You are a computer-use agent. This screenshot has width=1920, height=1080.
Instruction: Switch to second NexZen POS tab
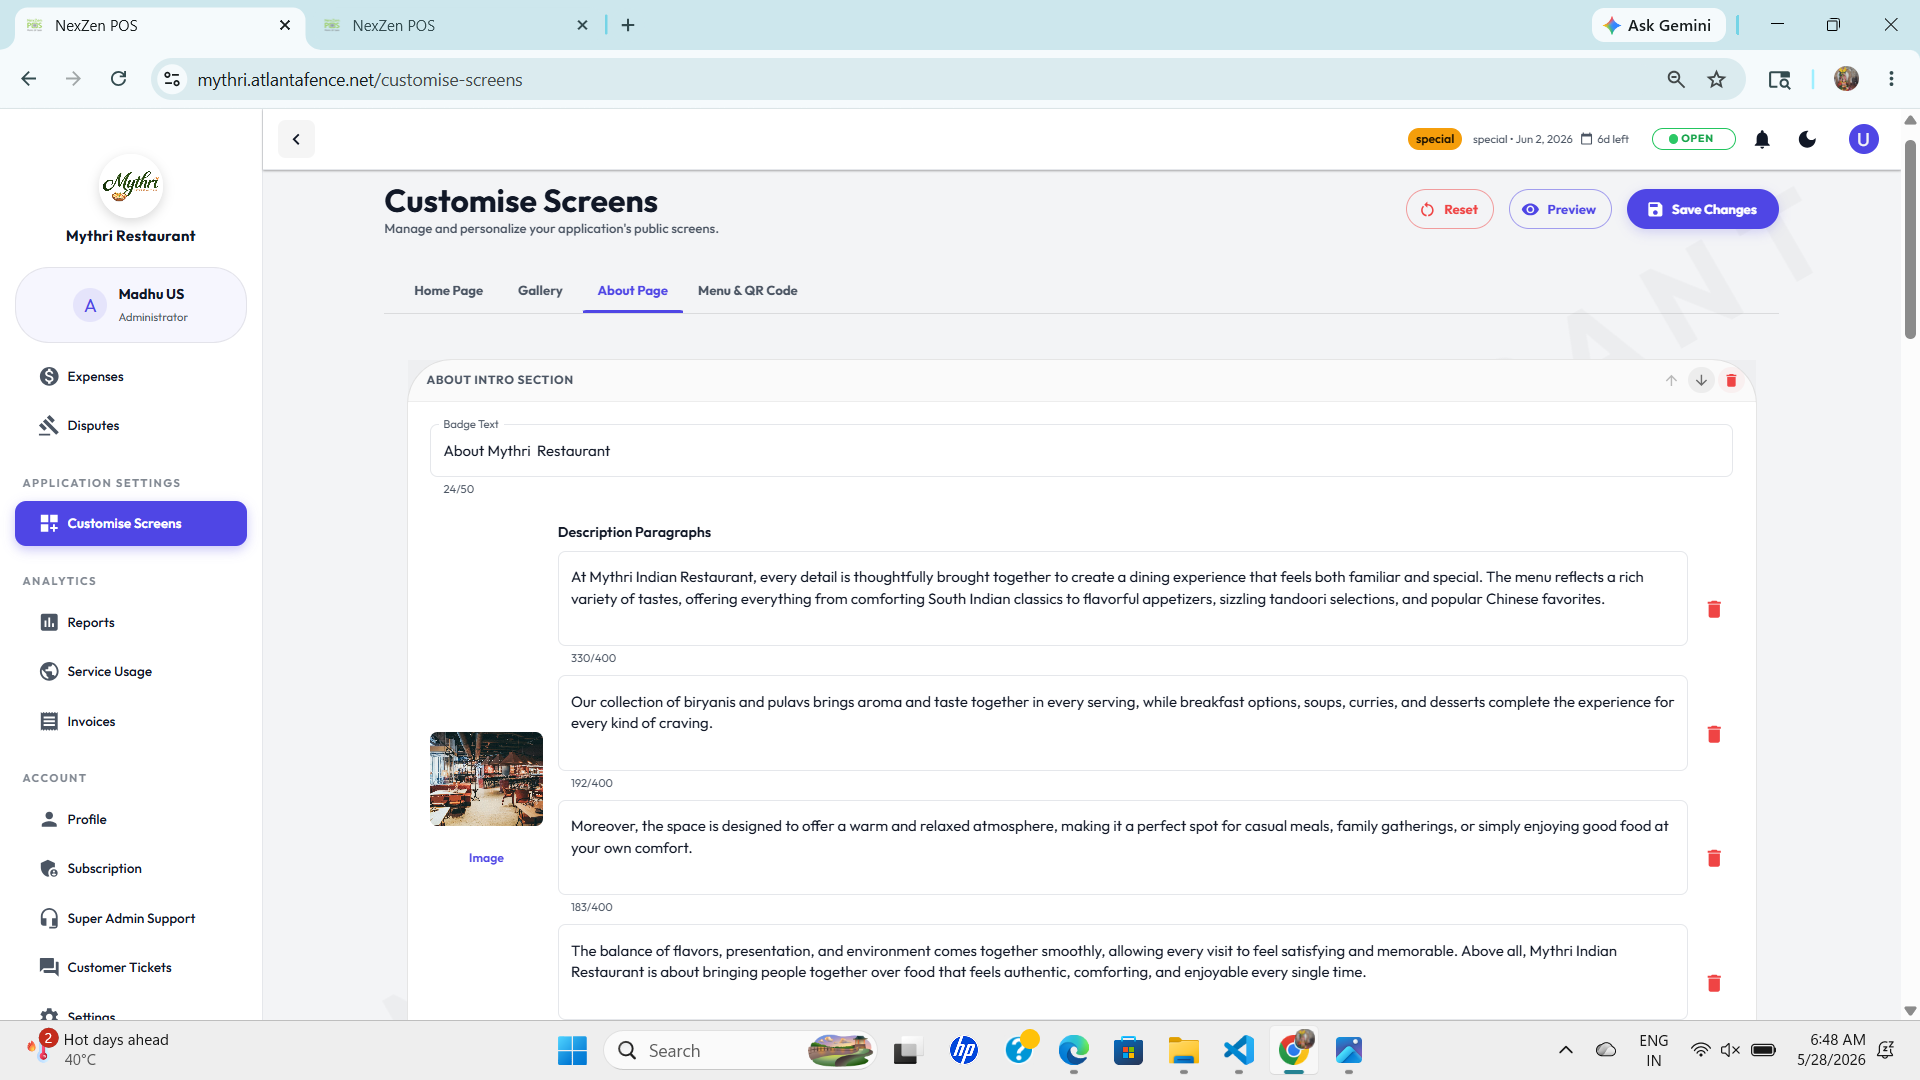point(455,25)
